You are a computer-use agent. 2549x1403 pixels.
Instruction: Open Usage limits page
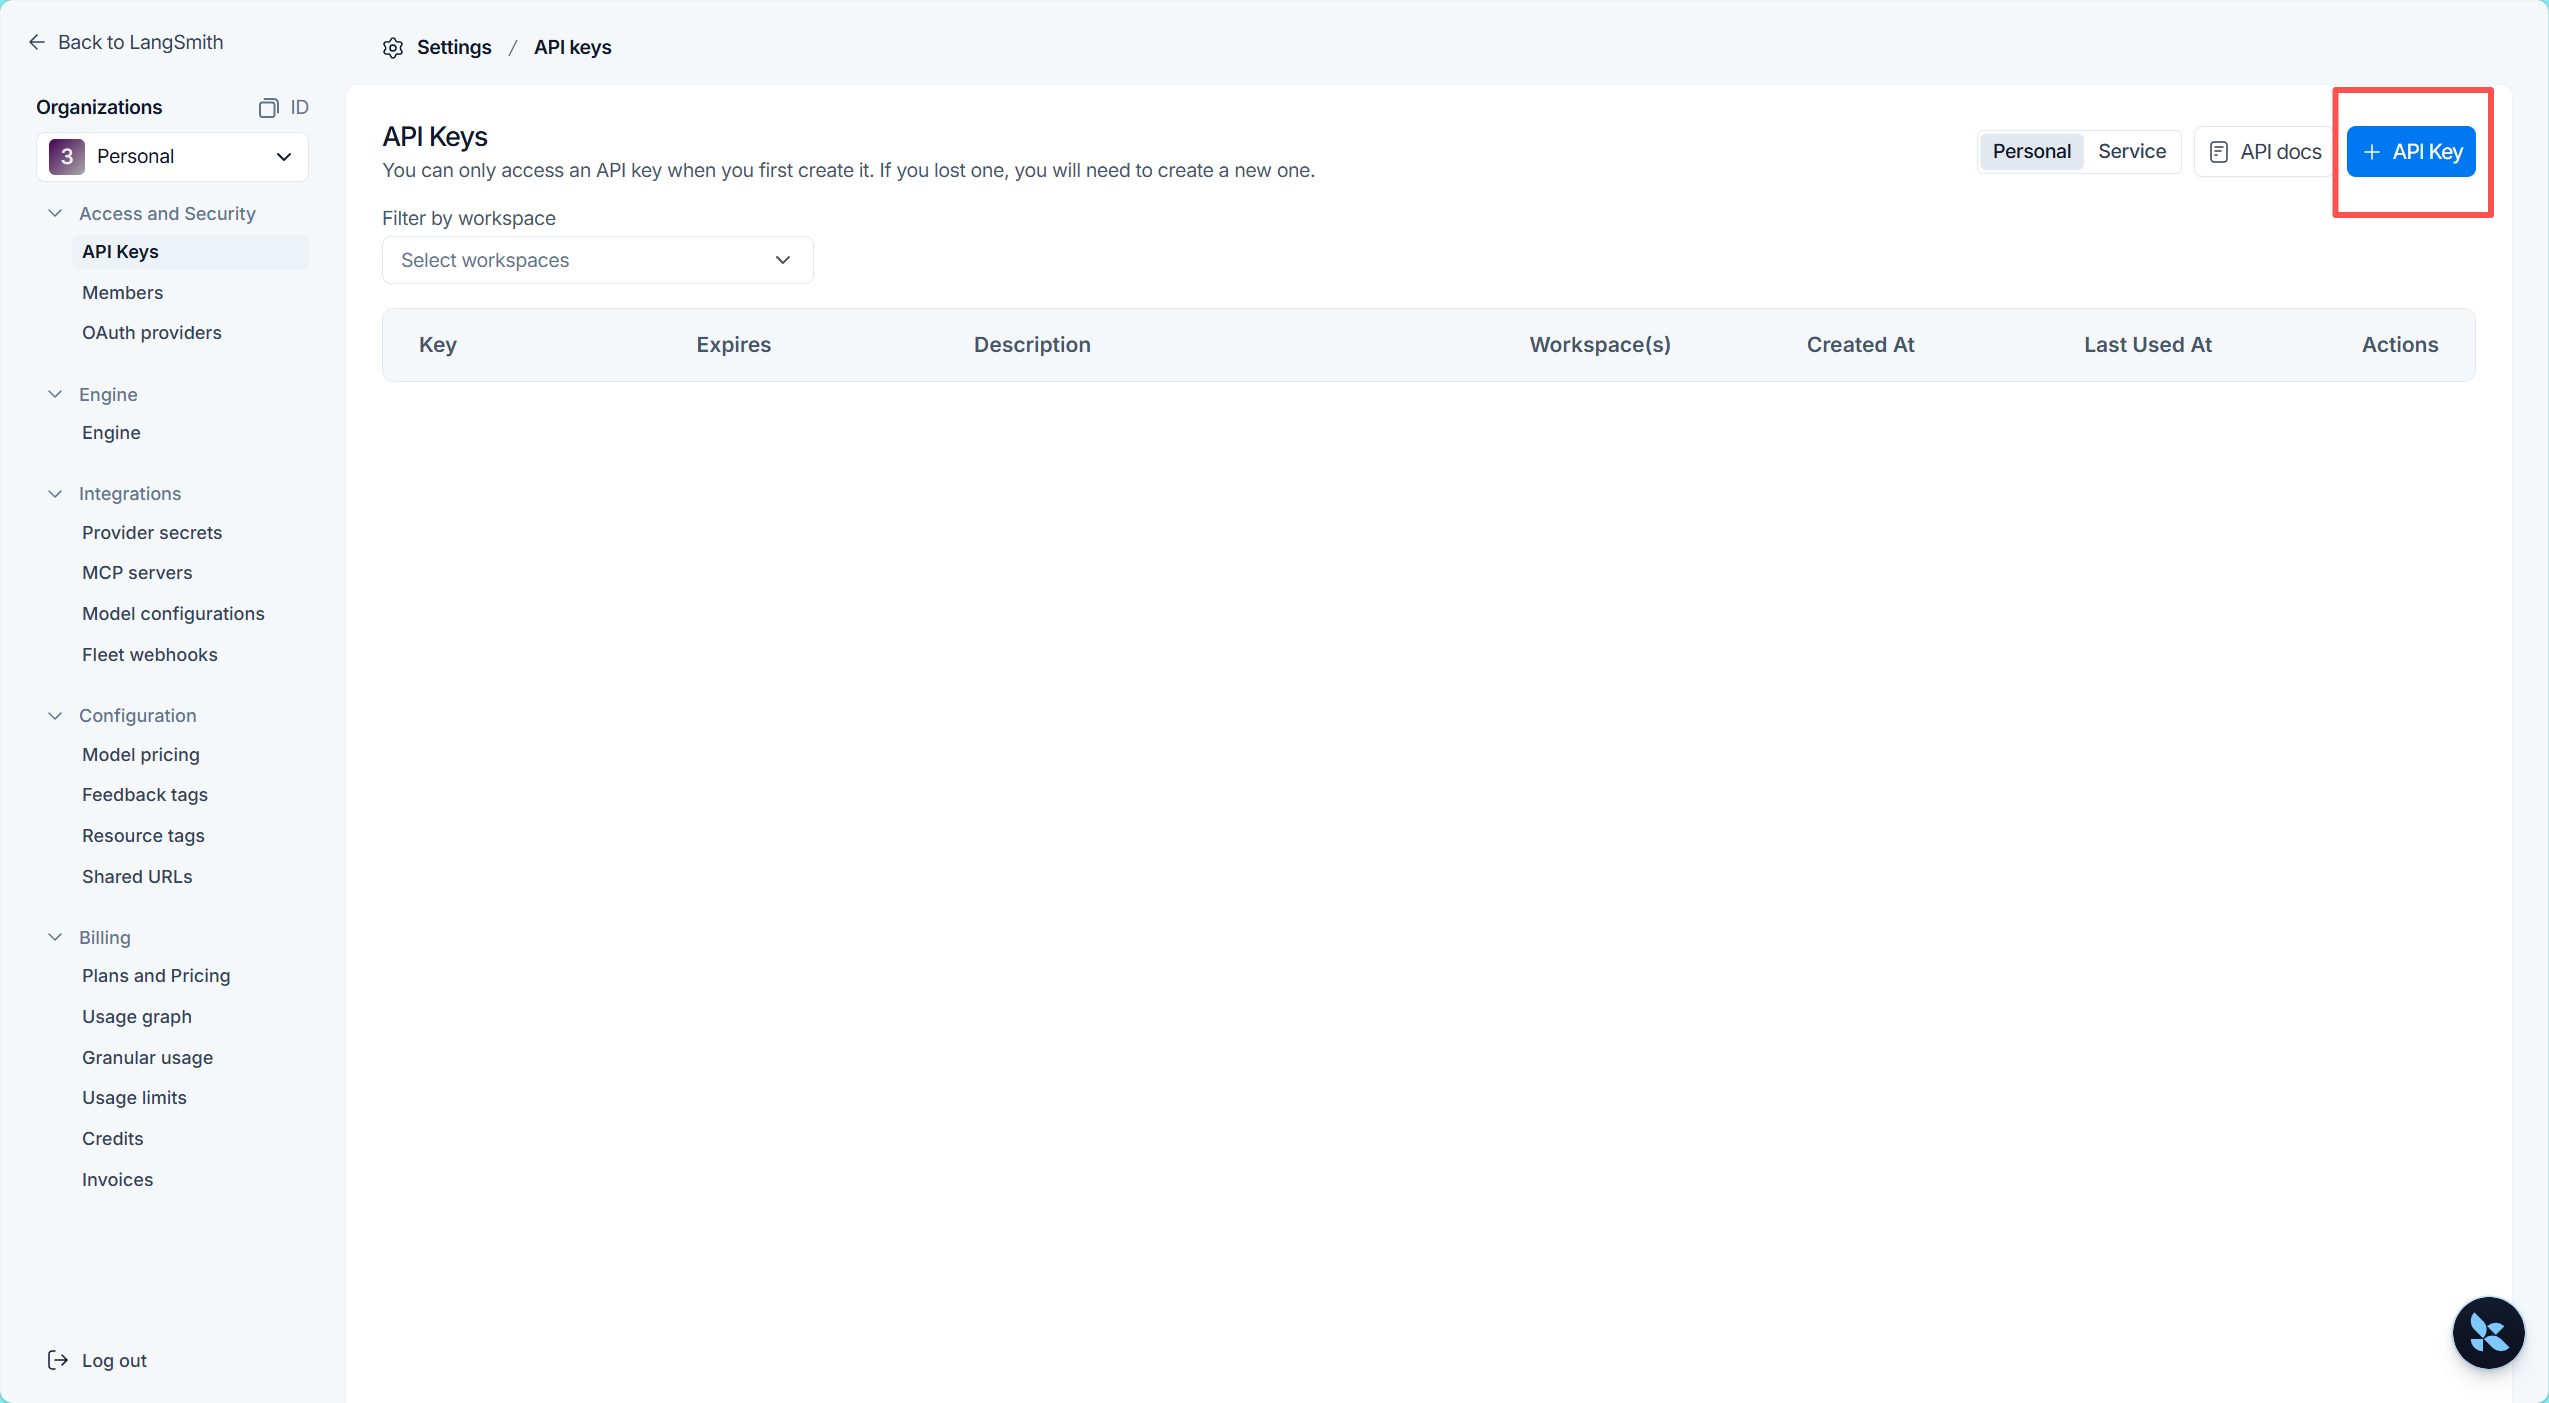coord(134,1098)
